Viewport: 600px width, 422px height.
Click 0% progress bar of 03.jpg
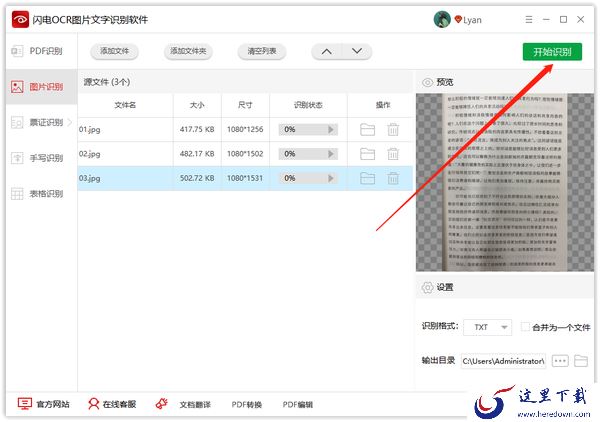308,178
